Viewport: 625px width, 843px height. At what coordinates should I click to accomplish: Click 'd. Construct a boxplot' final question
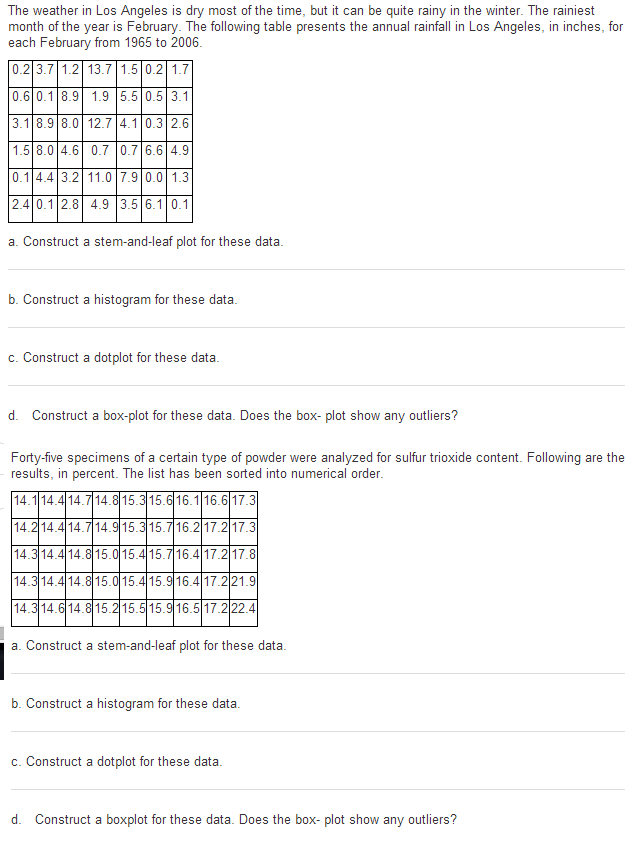tap(234, 819)
